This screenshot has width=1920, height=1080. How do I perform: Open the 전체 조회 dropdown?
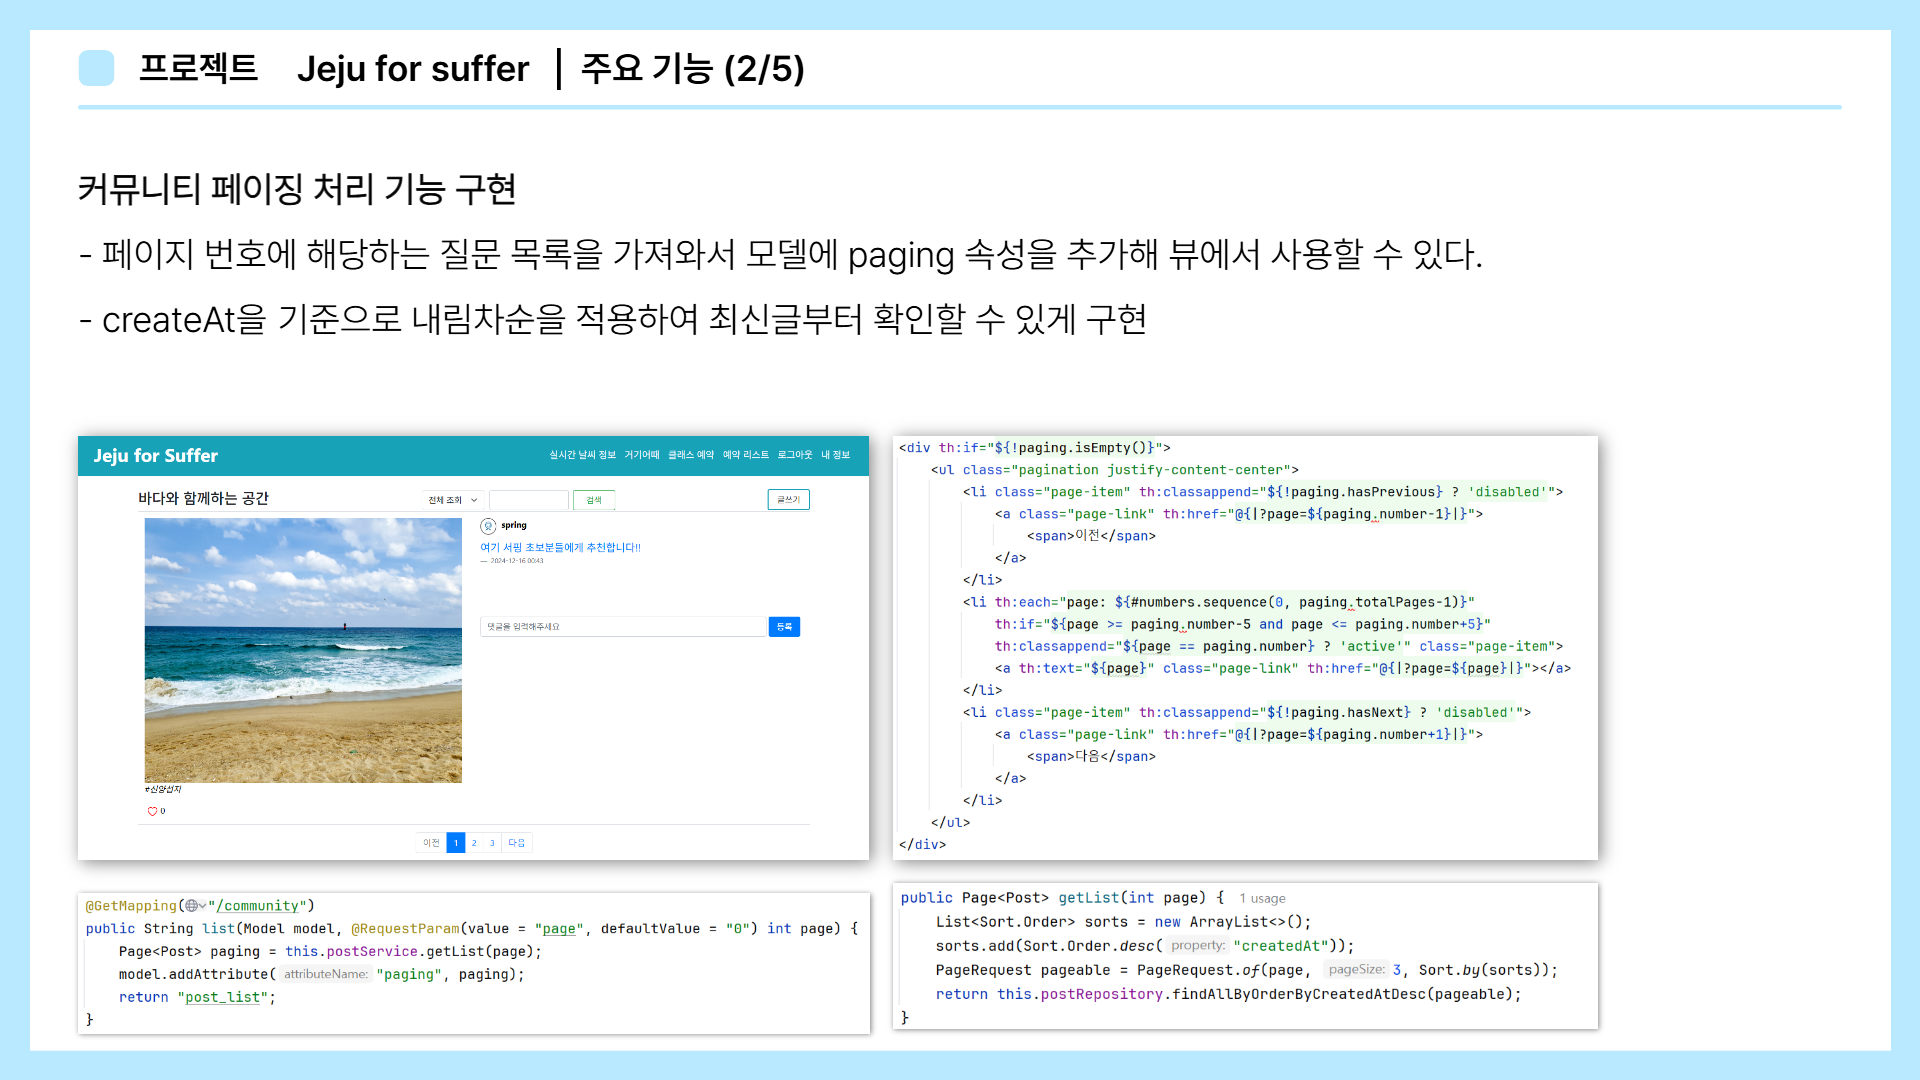click(453, 500)
